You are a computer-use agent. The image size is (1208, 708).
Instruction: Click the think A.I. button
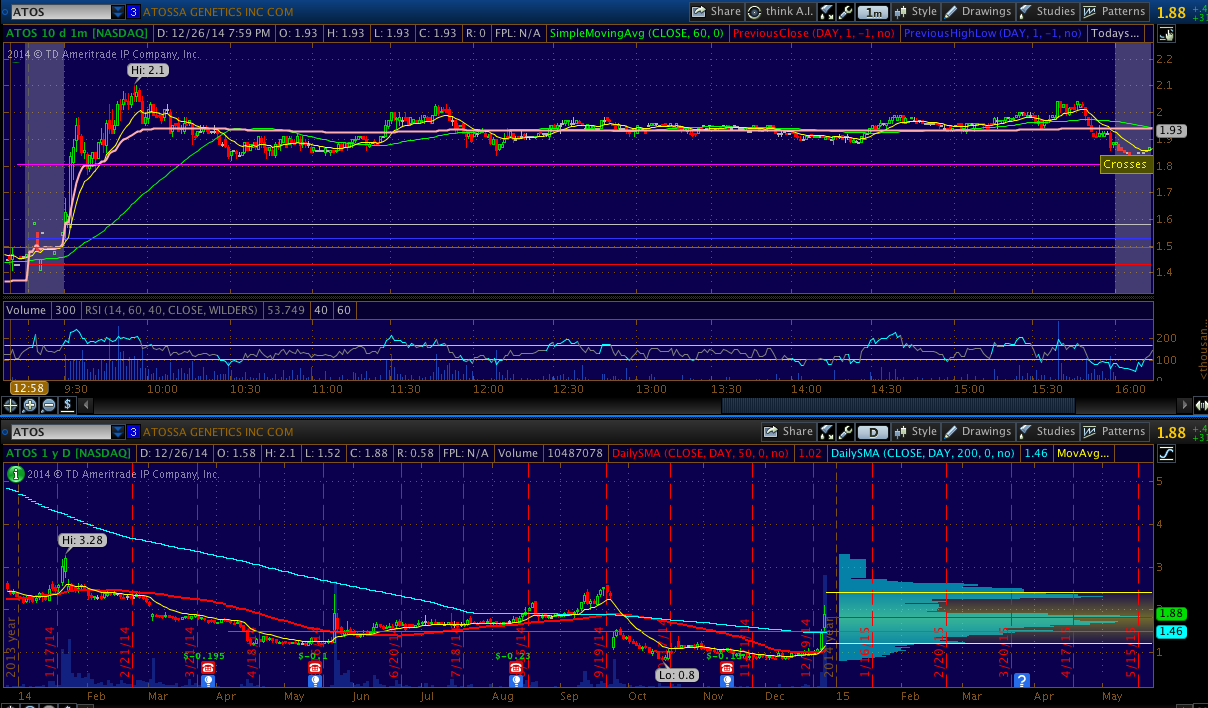(782, 12)
